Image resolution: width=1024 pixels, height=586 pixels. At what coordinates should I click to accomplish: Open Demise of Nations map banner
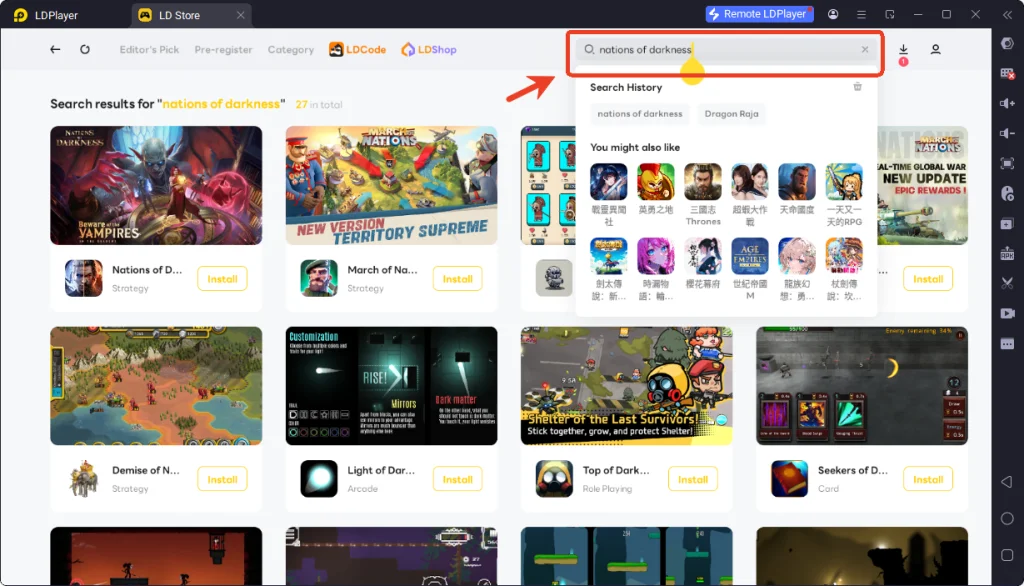156,386
